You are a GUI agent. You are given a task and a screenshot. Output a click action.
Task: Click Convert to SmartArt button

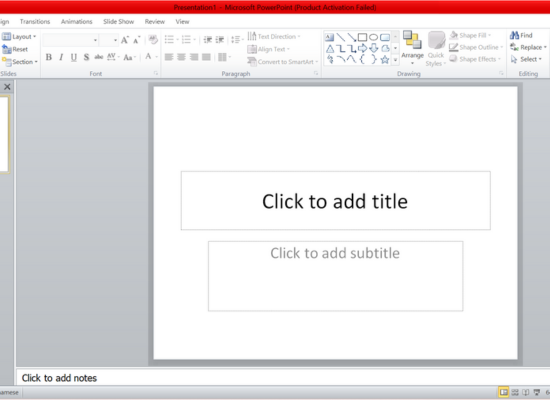point(282,62)
